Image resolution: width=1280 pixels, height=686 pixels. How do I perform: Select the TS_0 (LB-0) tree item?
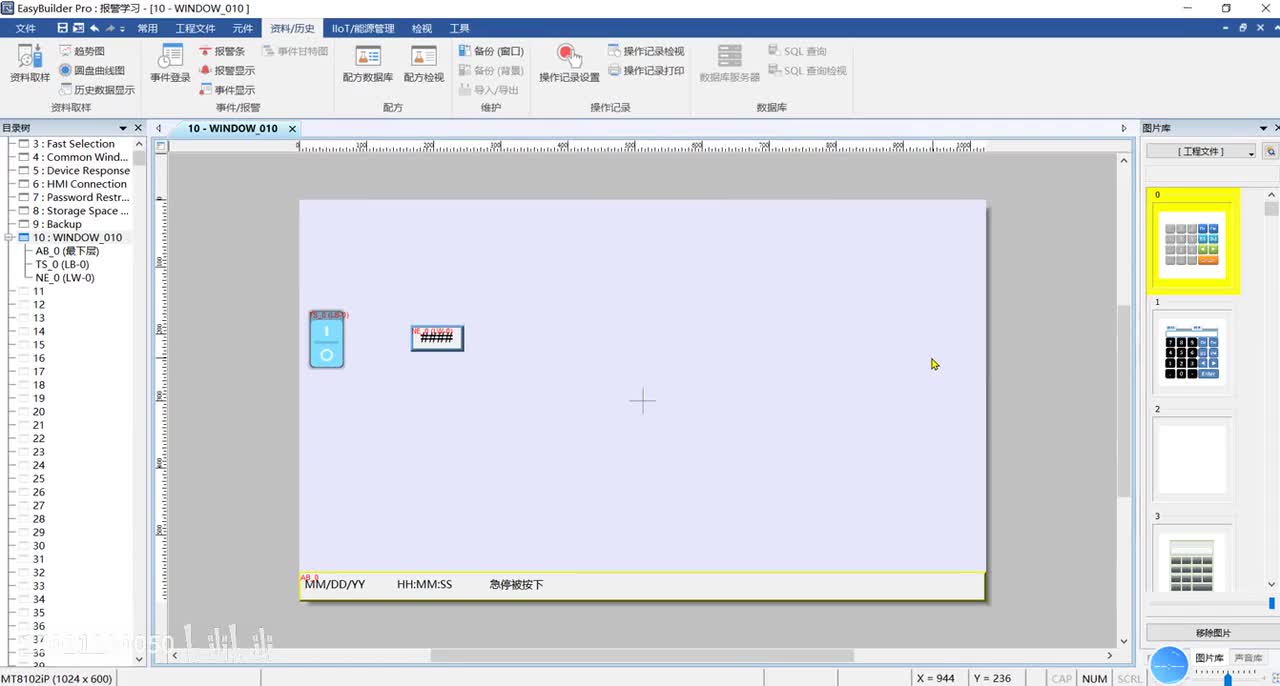tap(62, 265)
